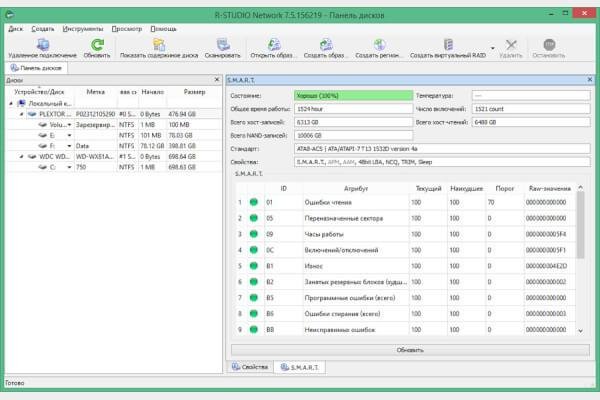Viewport: 600px width, 400px height.
Task: Switch to the S.M.A.R.T. bottom tab
Action: tap(300, 367)
